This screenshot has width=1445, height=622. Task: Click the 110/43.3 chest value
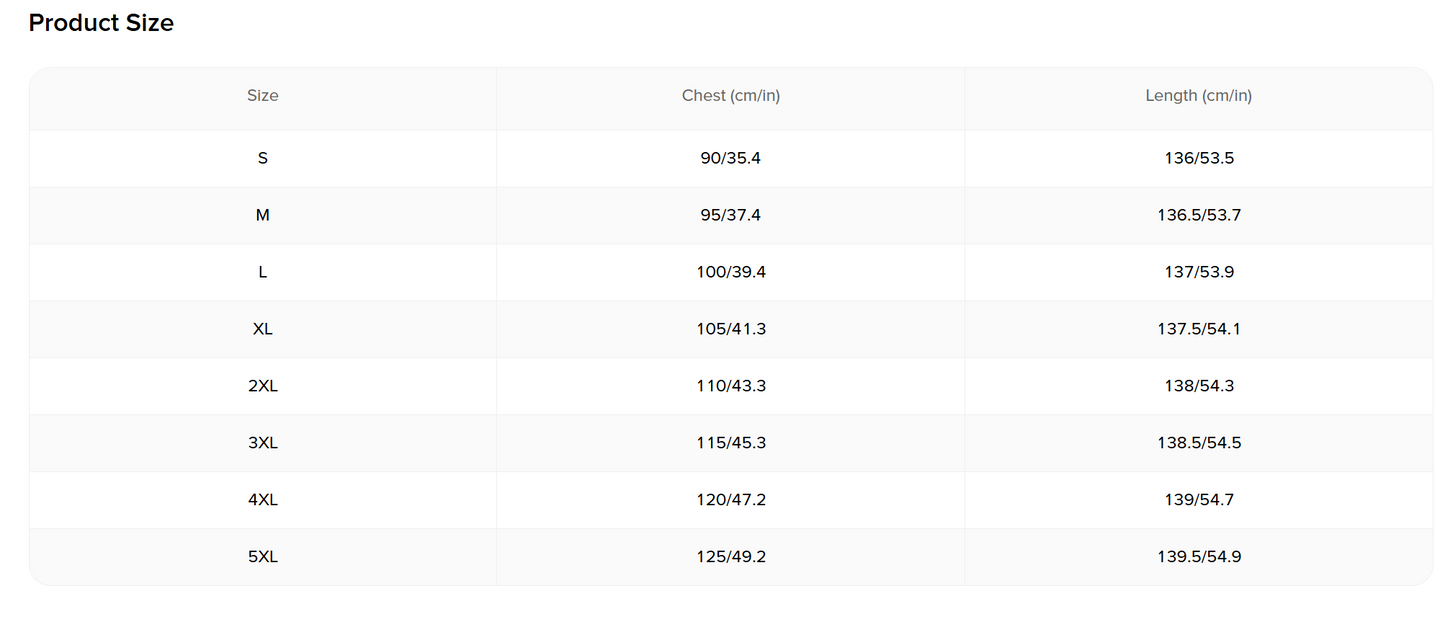[x=731, y=386]
